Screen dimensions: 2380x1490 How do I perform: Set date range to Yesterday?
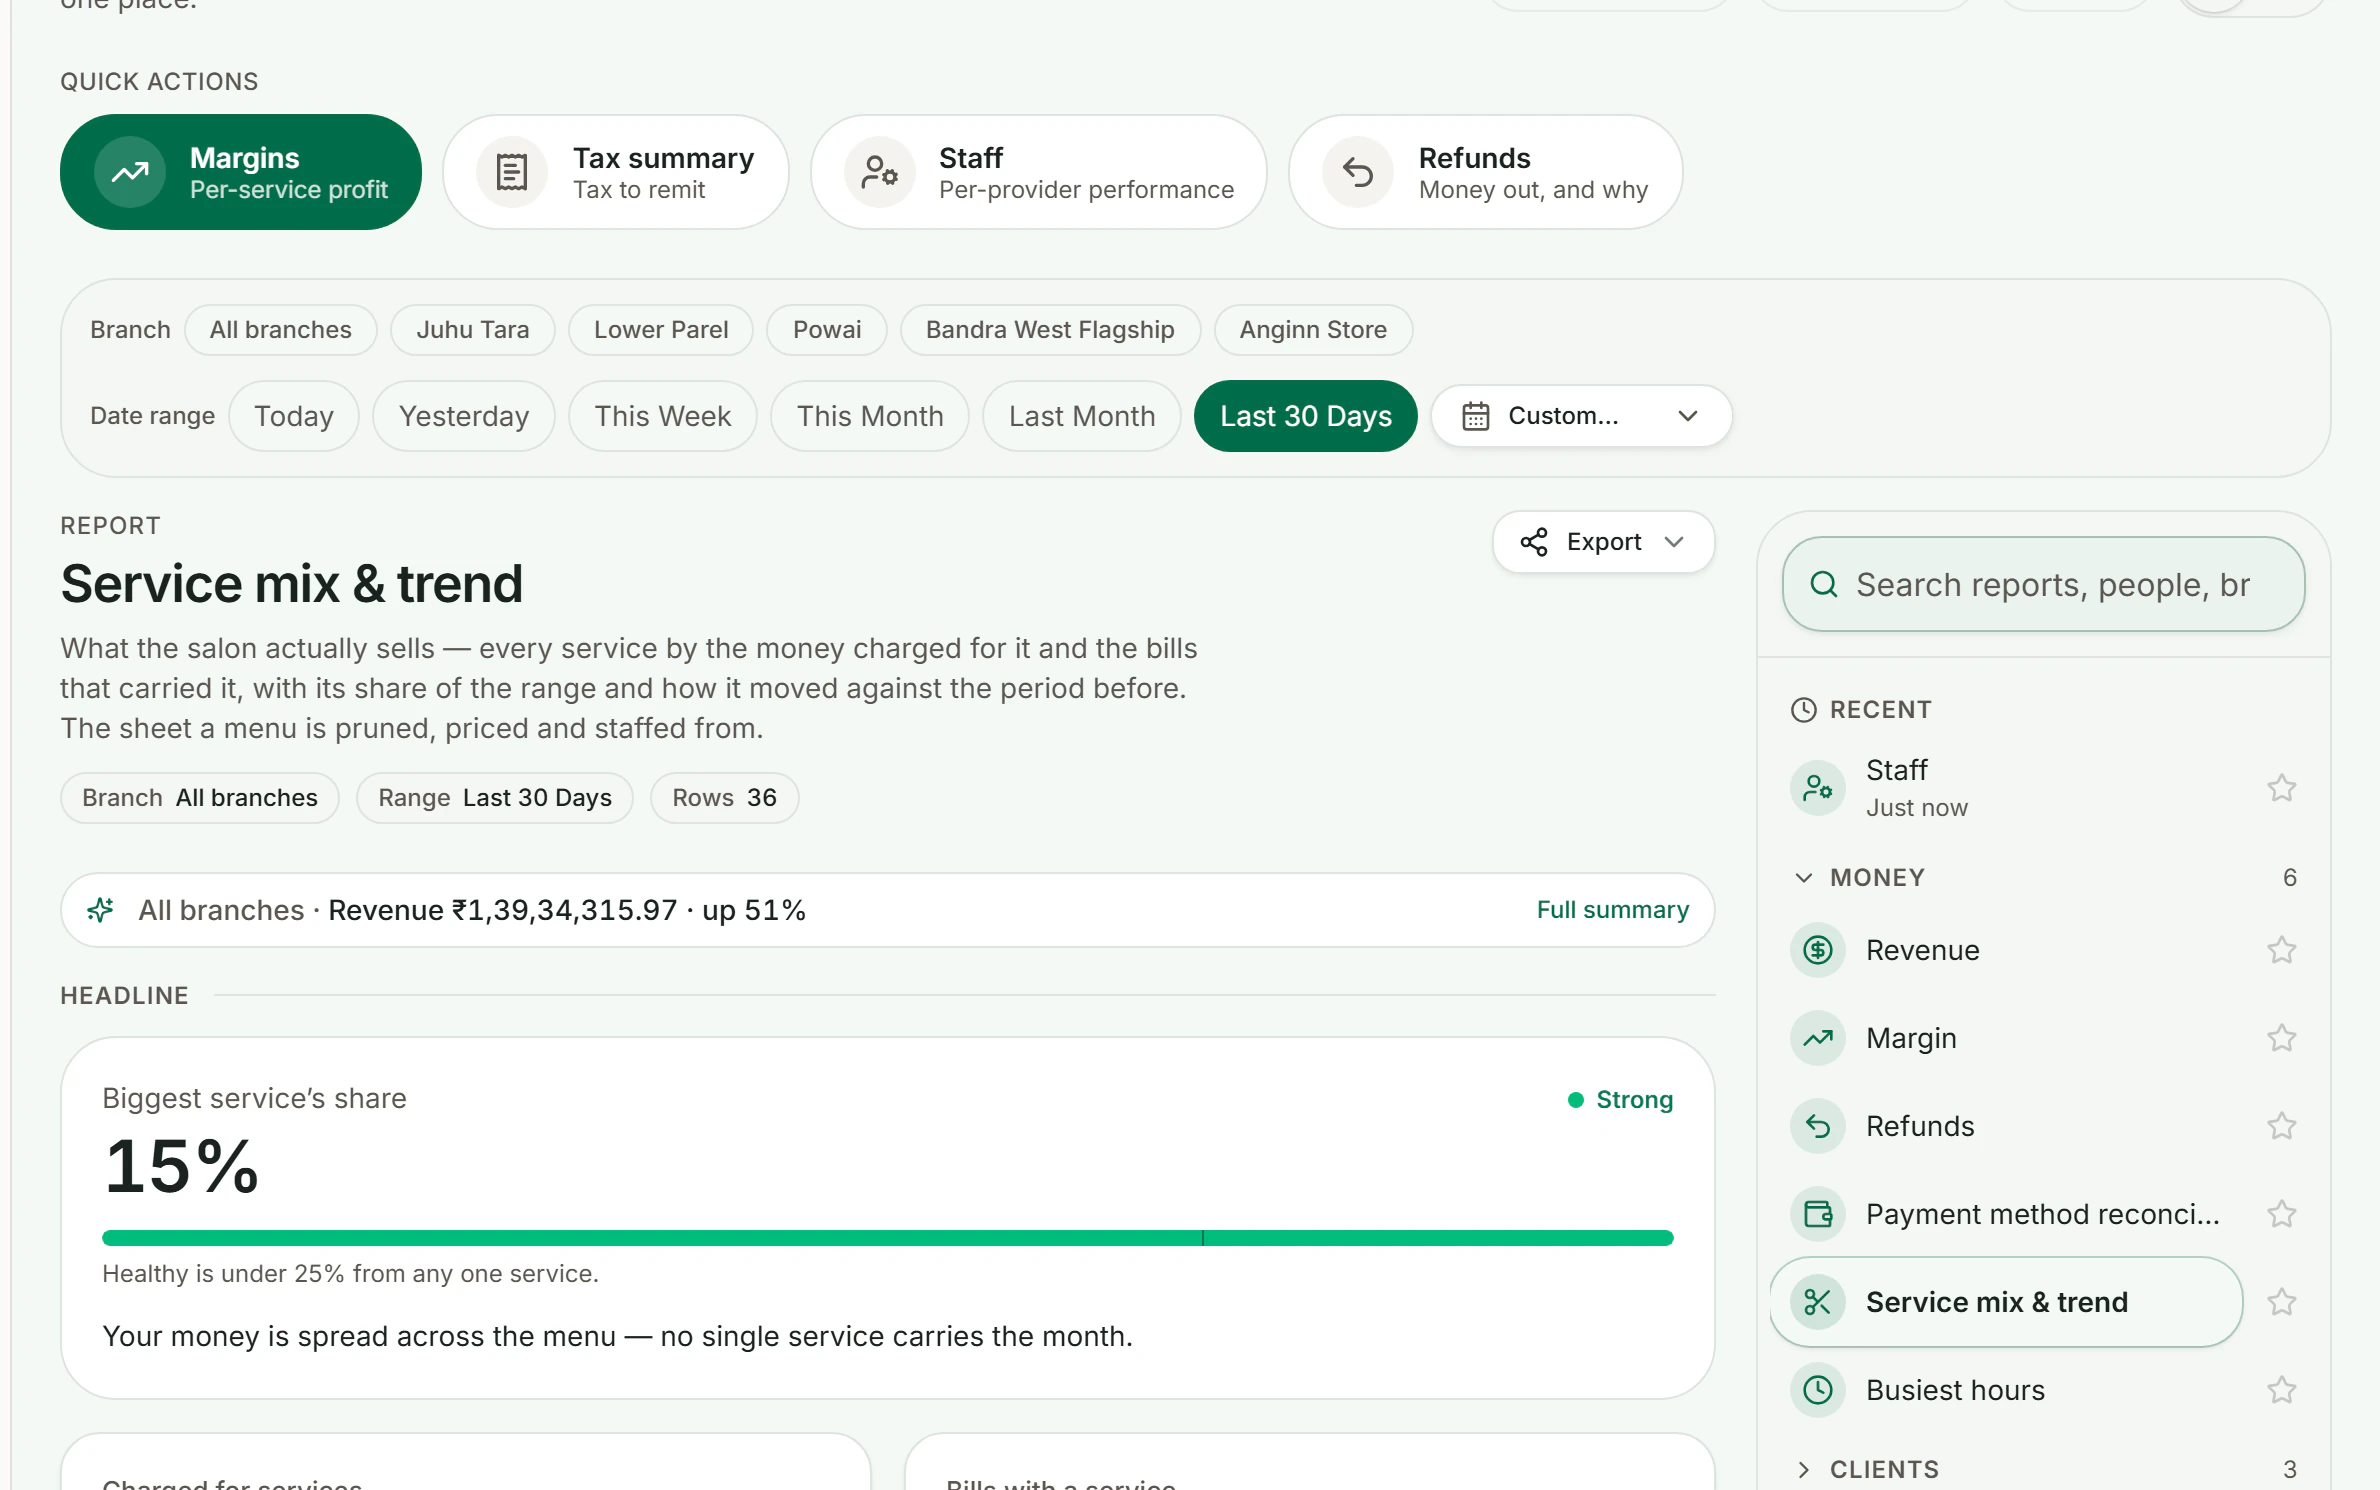[x=464, y=416]
